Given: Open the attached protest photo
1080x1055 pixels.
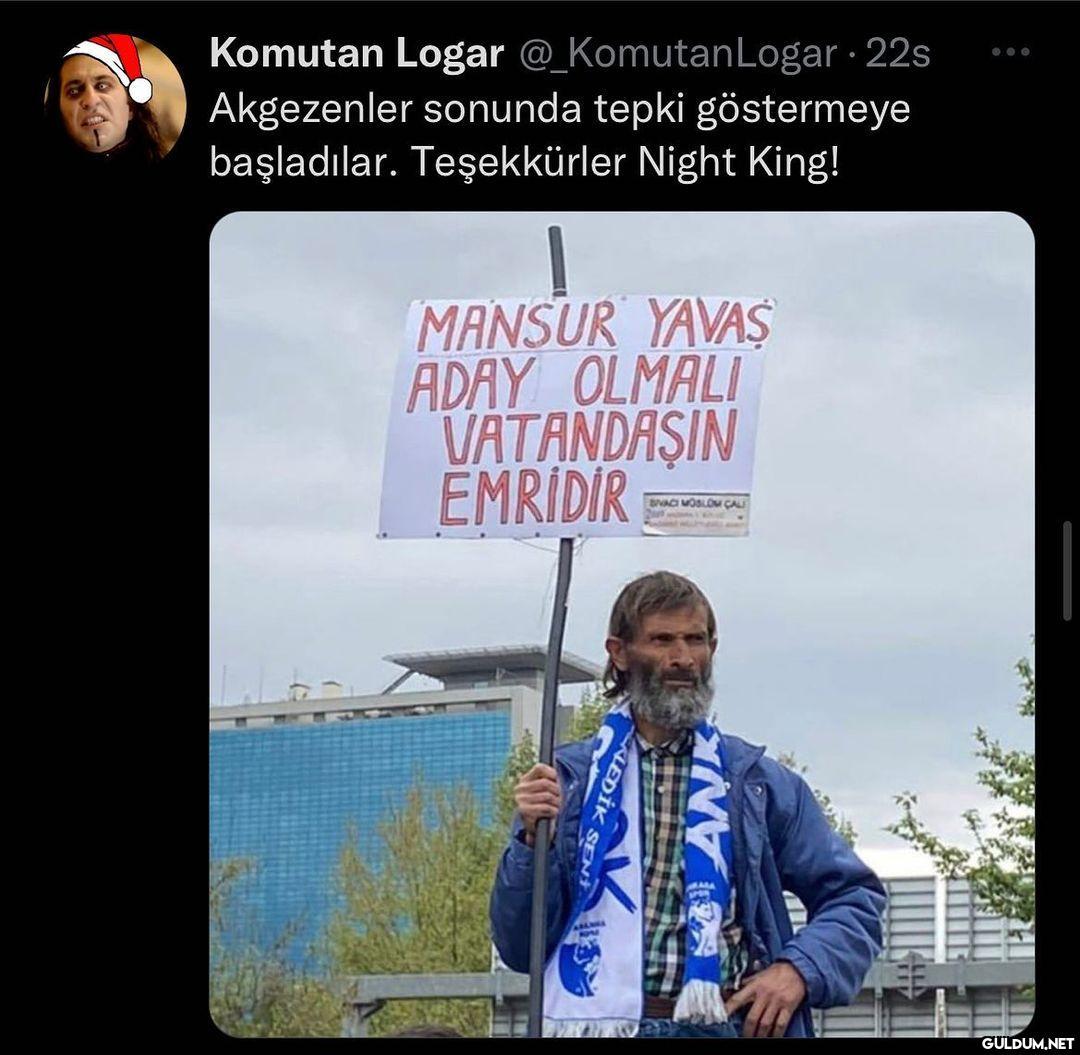Looking at the screenshot, I should pyautogui.click(x=622, y=624).
